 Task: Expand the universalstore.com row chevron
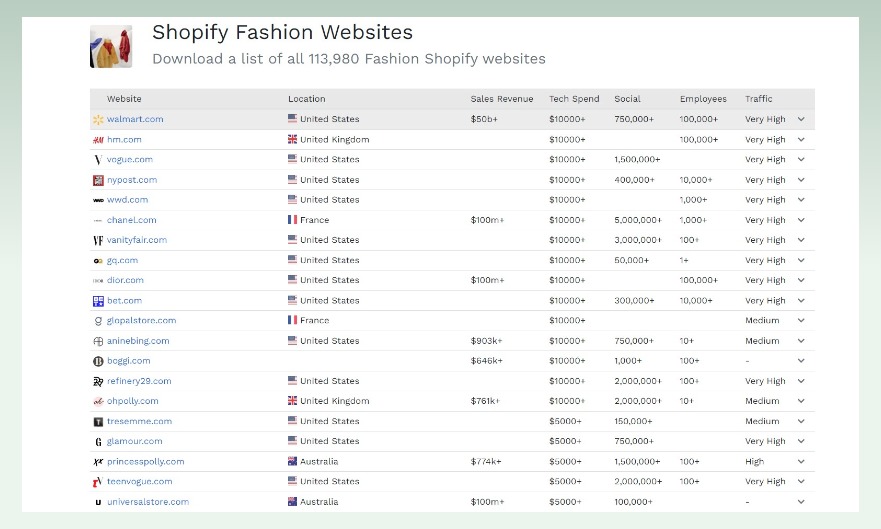801,502
